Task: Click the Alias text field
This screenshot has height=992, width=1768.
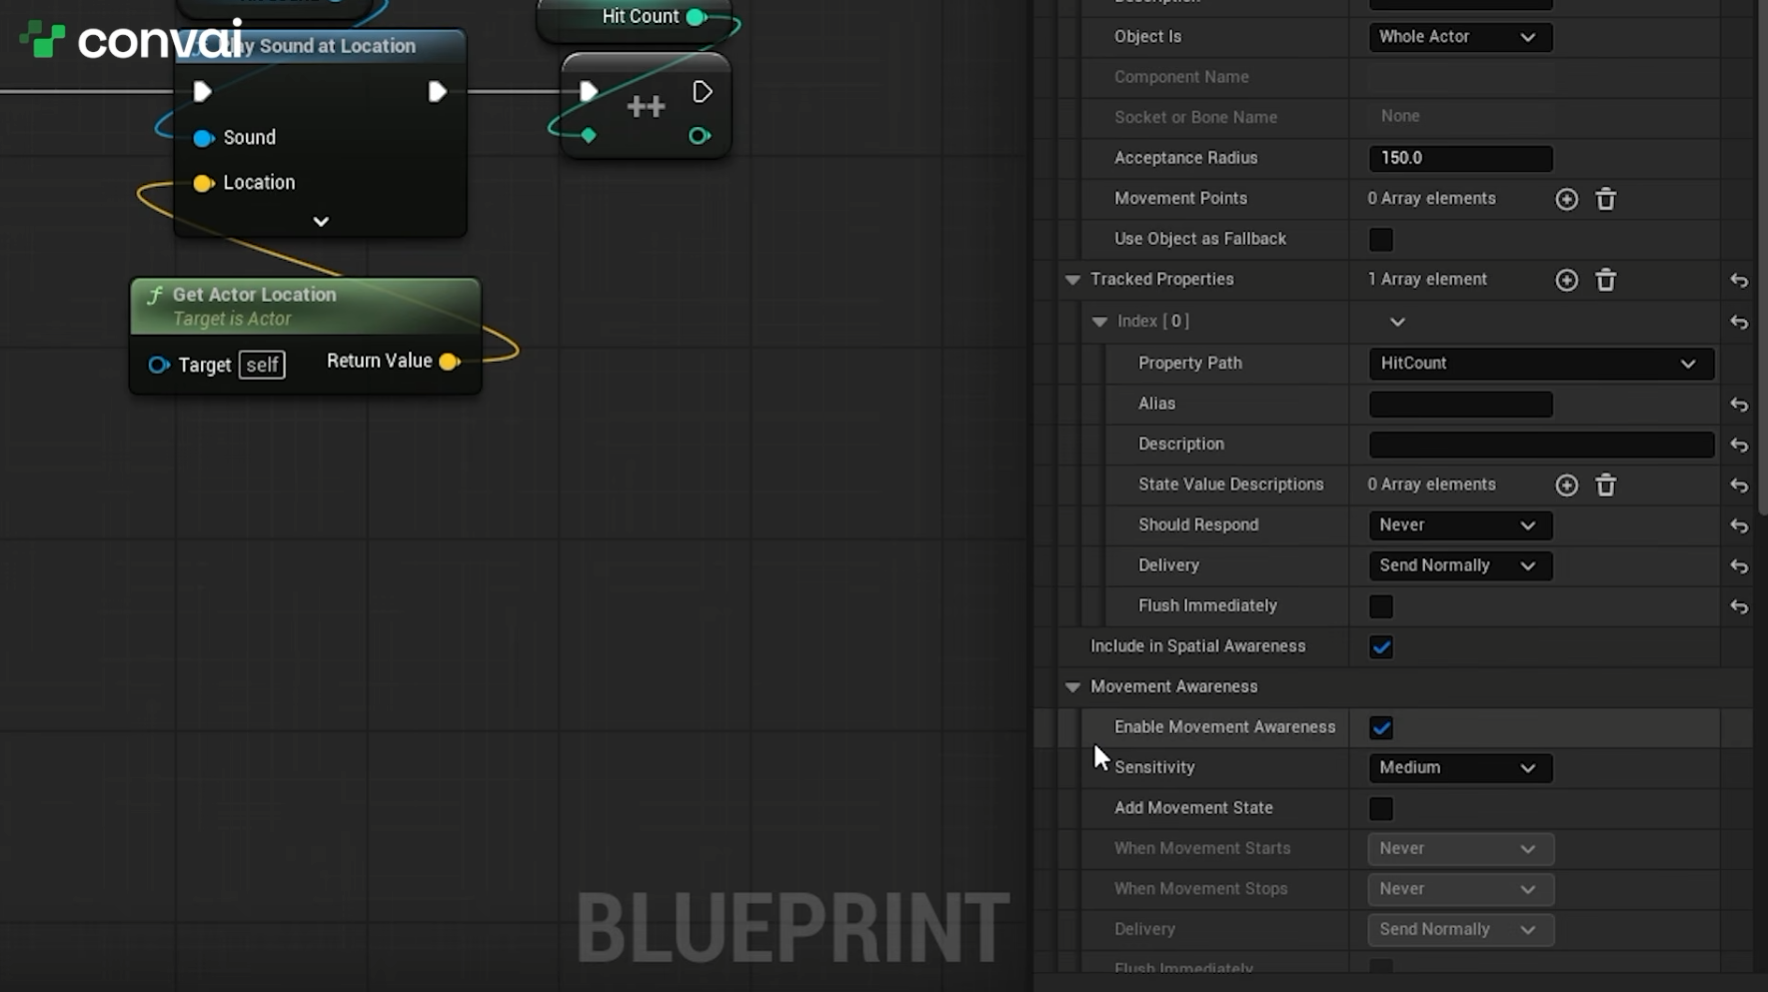Action: (1460, 404)
